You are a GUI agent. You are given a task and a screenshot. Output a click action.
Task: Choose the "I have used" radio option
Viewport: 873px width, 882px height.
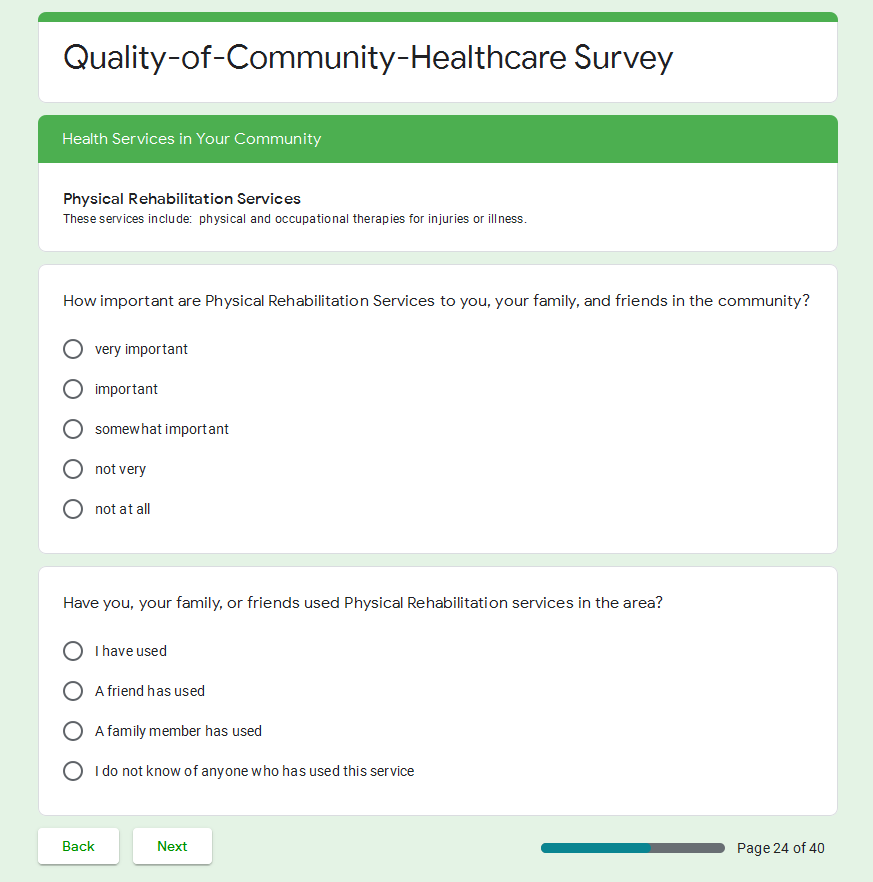pyautogui.click(x=73, y=651)
